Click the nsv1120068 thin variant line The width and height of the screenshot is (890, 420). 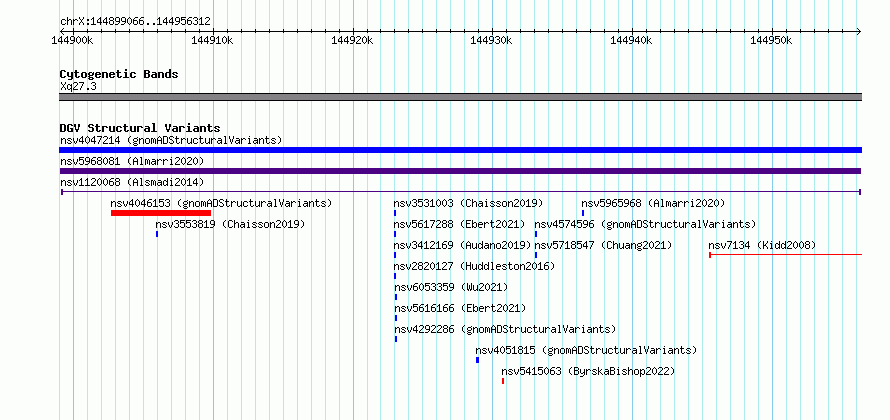pos(460,192)
